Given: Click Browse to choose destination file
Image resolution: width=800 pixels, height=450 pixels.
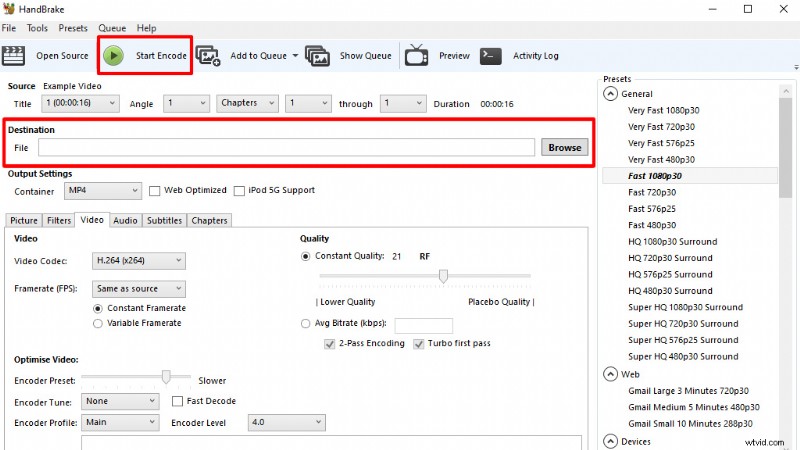Looking at the screenshot, I should (x=565, y=147).
